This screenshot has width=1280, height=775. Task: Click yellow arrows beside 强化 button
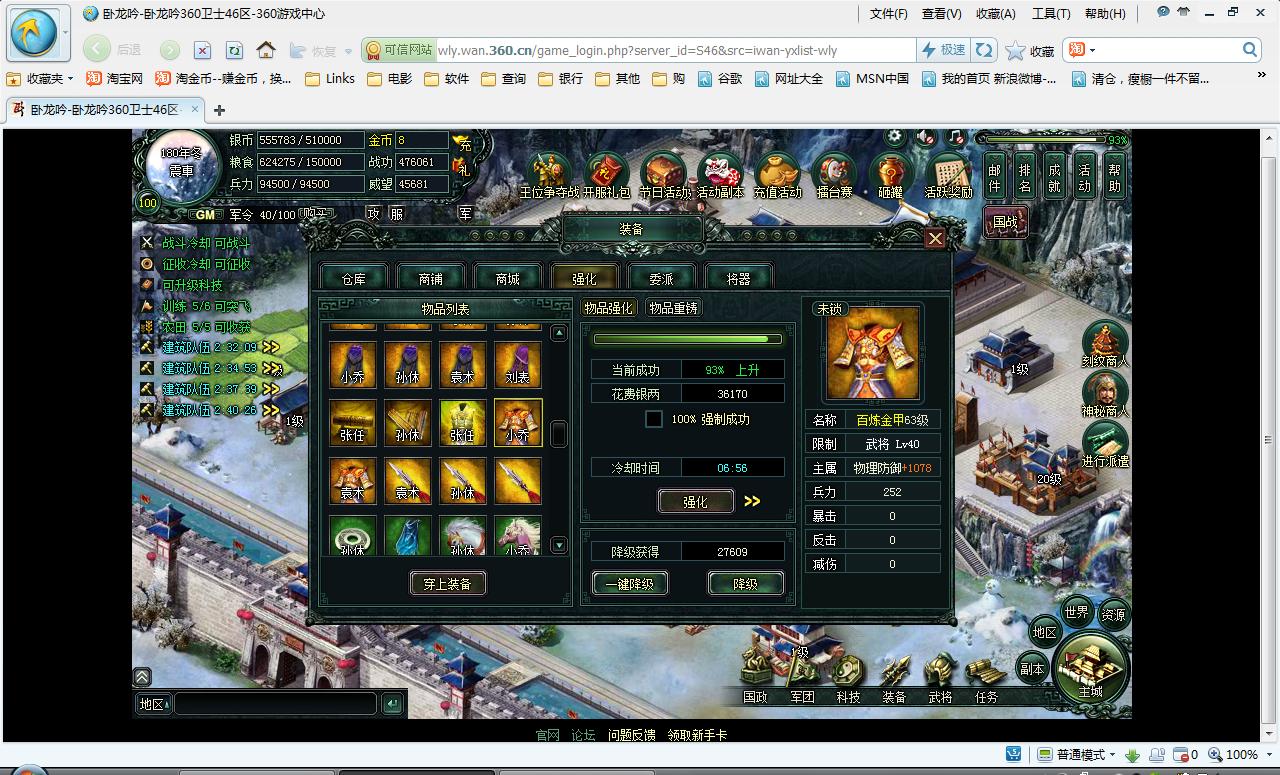point(752,501)
